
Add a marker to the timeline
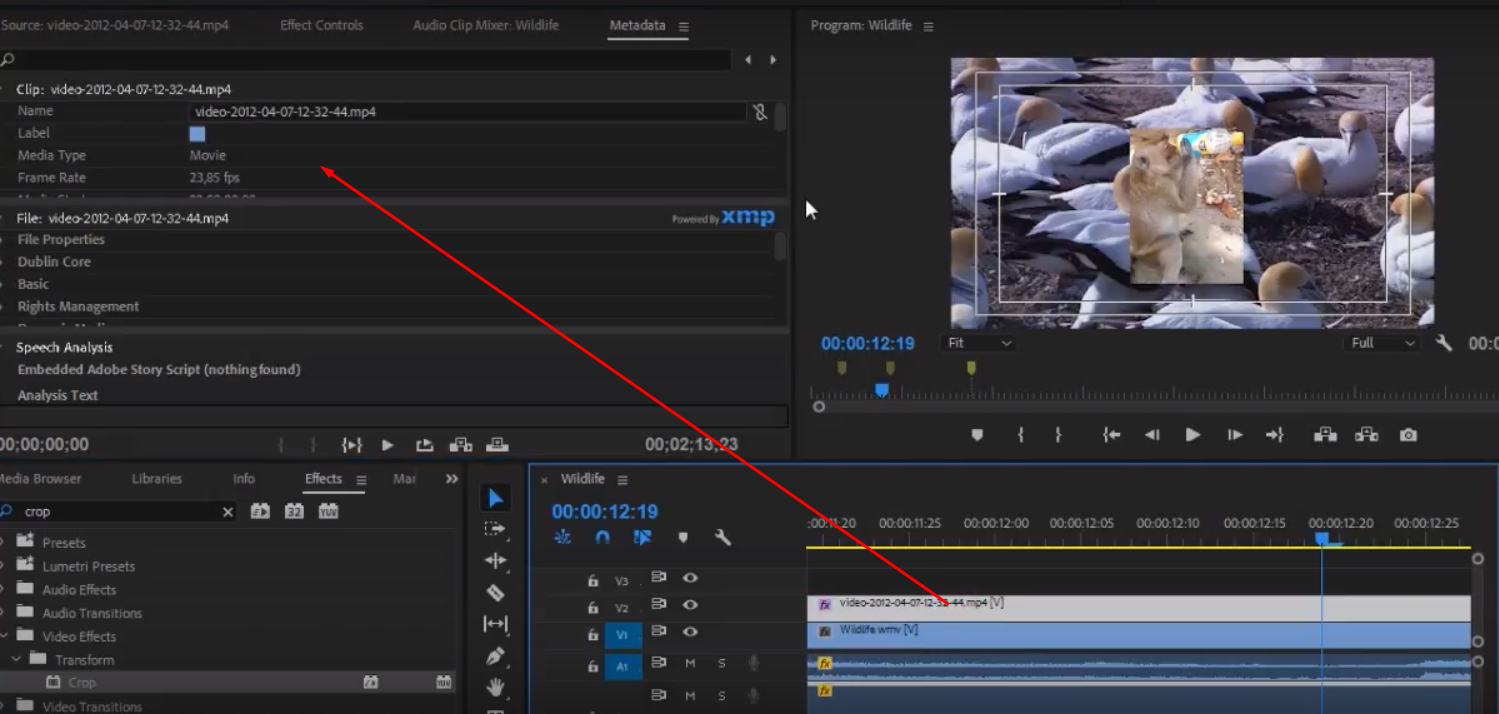click(684, 537)
